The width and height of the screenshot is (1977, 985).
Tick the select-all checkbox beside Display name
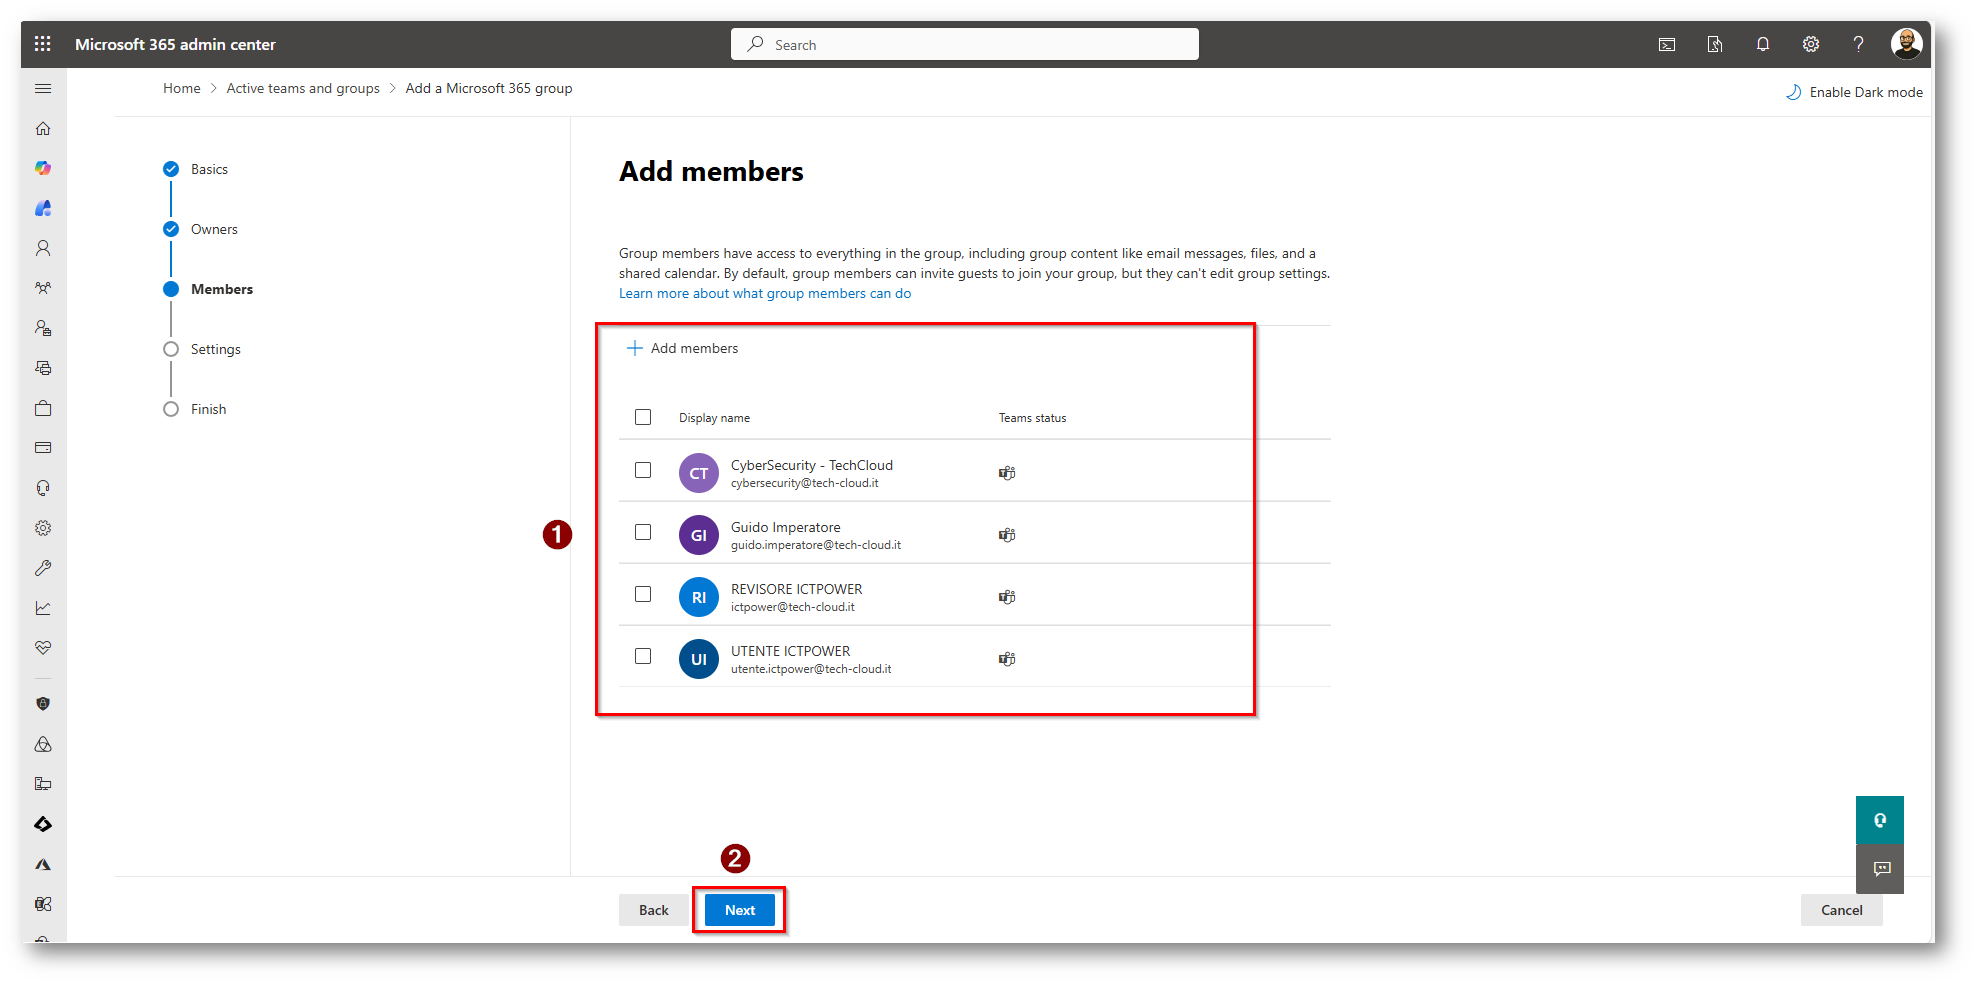click(x=643, y=417)
